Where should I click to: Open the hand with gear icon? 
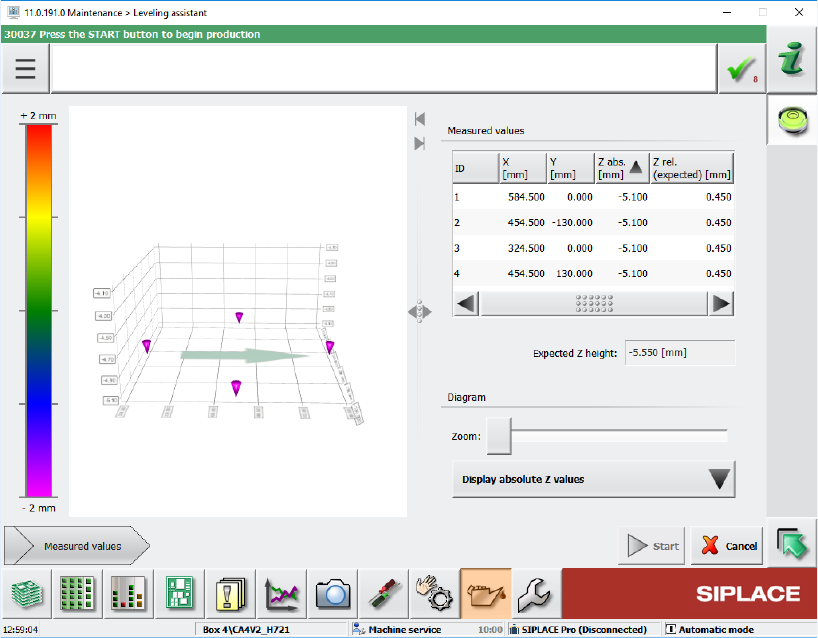pyautogui.click(x=434, y=593)
